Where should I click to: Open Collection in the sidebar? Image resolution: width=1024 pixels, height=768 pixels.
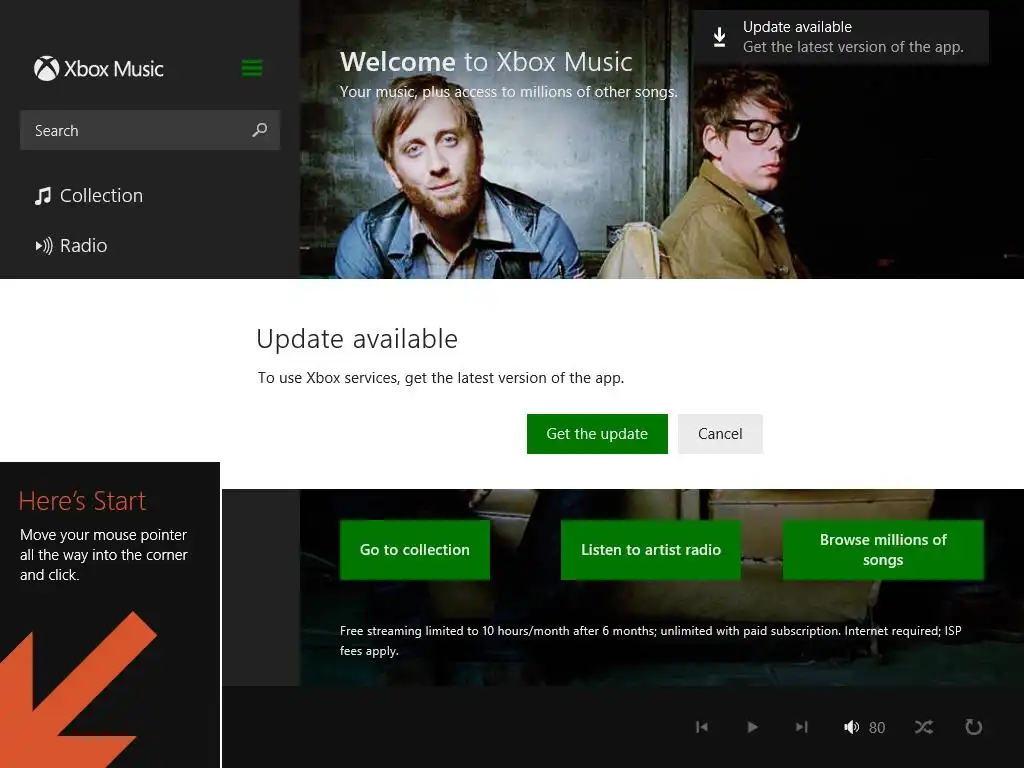[89, 195]
